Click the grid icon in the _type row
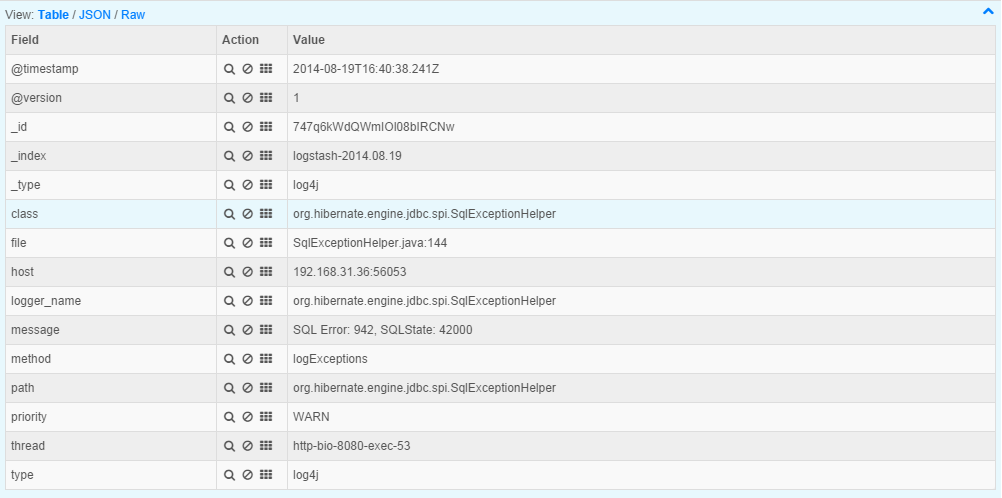This screenshot has height=498, width=1002. click(x=266, y=185)
